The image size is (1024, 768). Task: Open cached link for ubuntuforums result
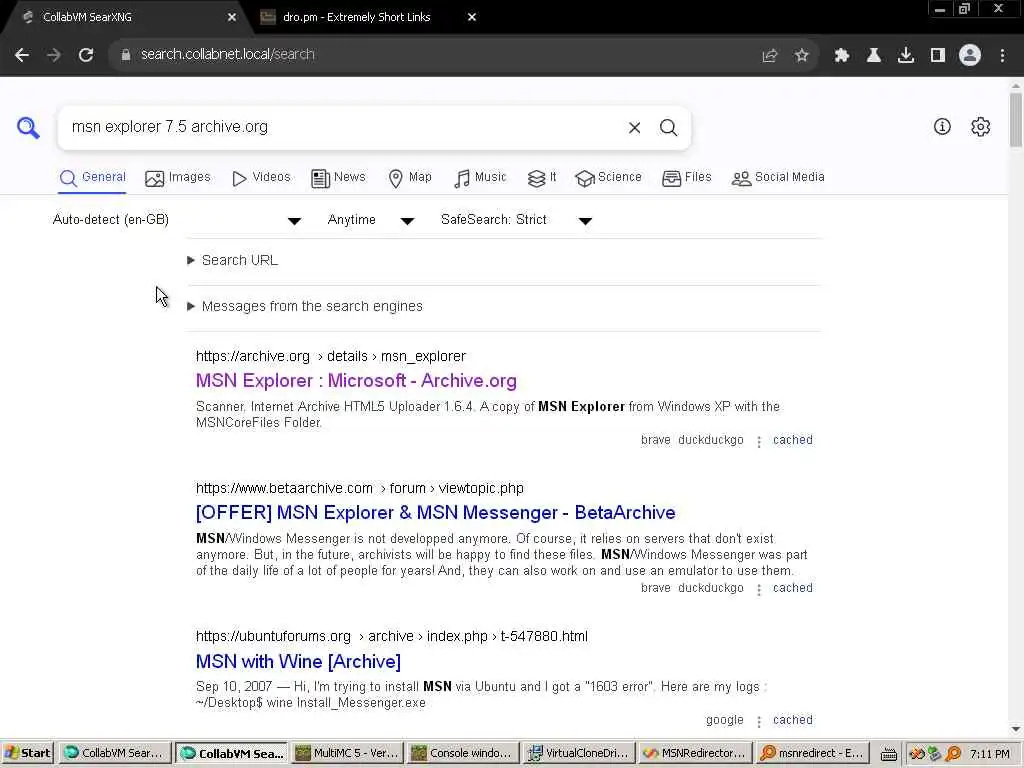[x=793, y=720]
